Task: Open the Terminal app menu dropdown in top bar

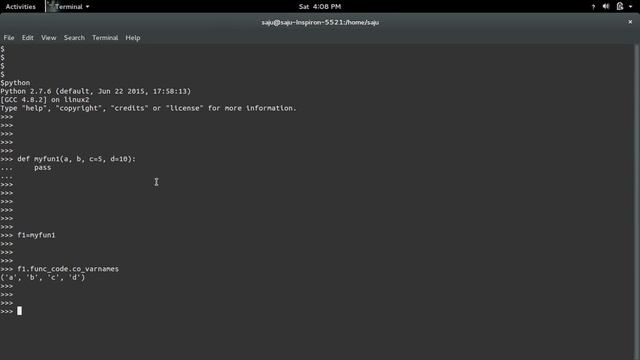Action: coord(72,7)
